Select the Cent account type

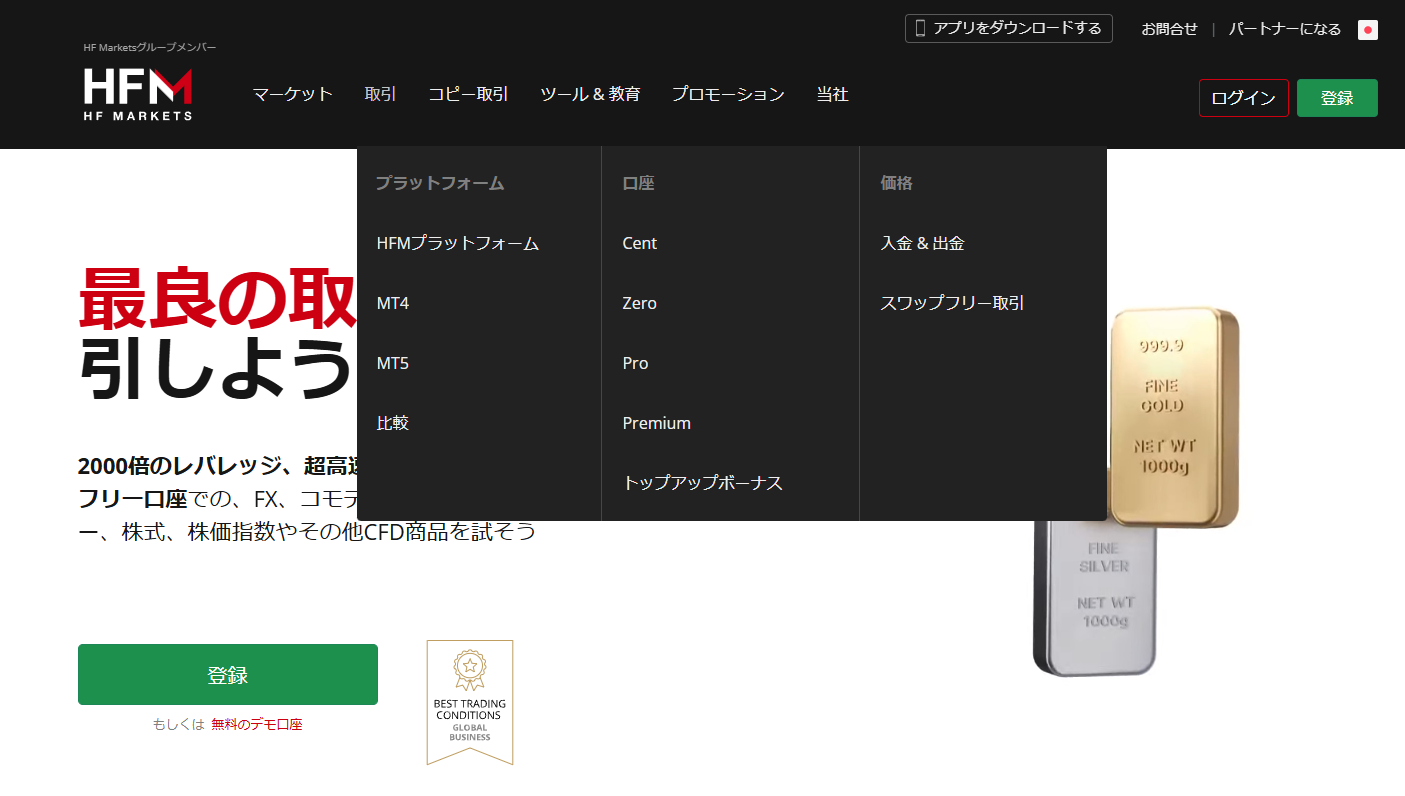640,243
